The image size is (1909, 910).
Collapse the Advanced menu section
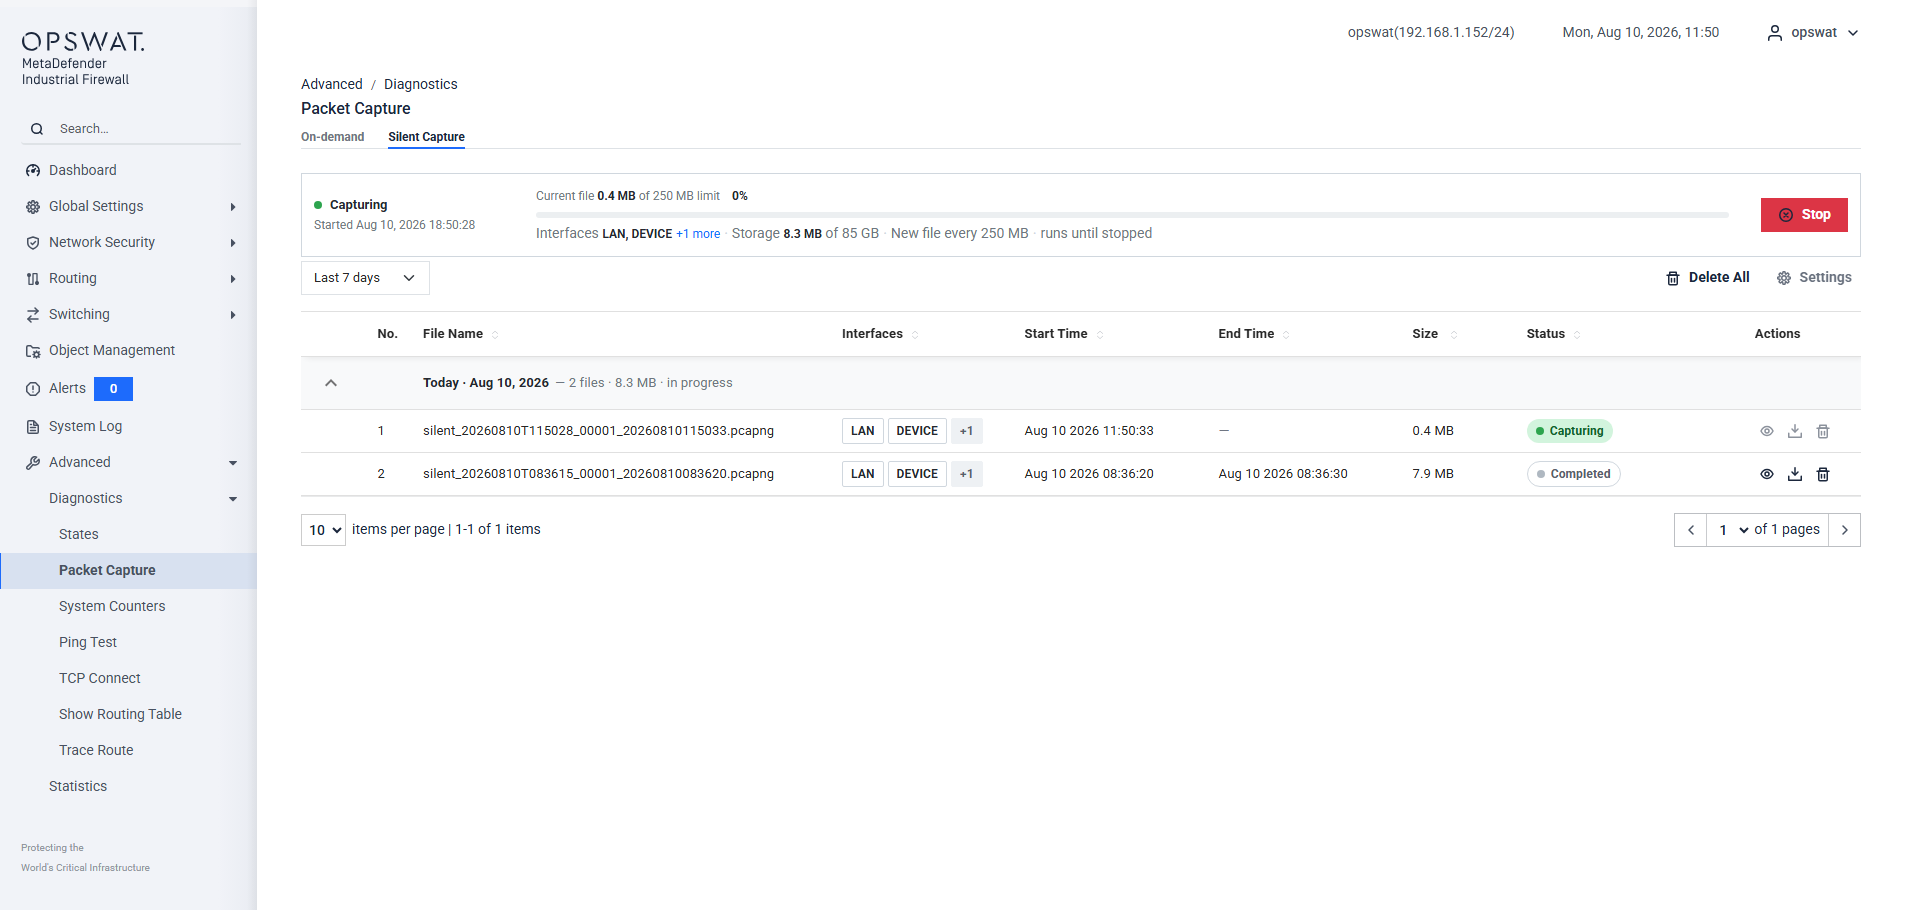[x=233, y=463]
